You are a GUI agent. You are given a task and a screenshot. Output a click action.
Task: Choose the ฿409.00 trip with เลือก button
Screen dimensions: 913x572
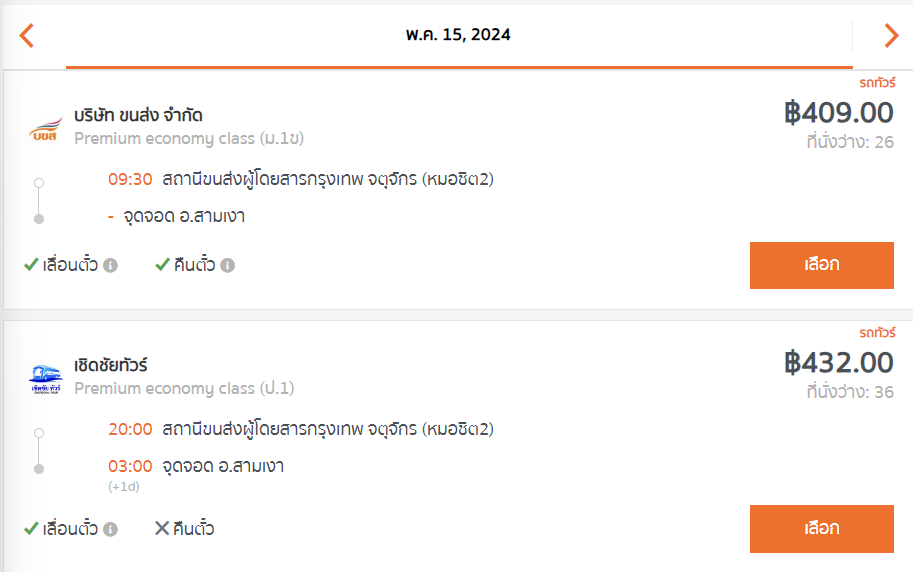(822, 265)
